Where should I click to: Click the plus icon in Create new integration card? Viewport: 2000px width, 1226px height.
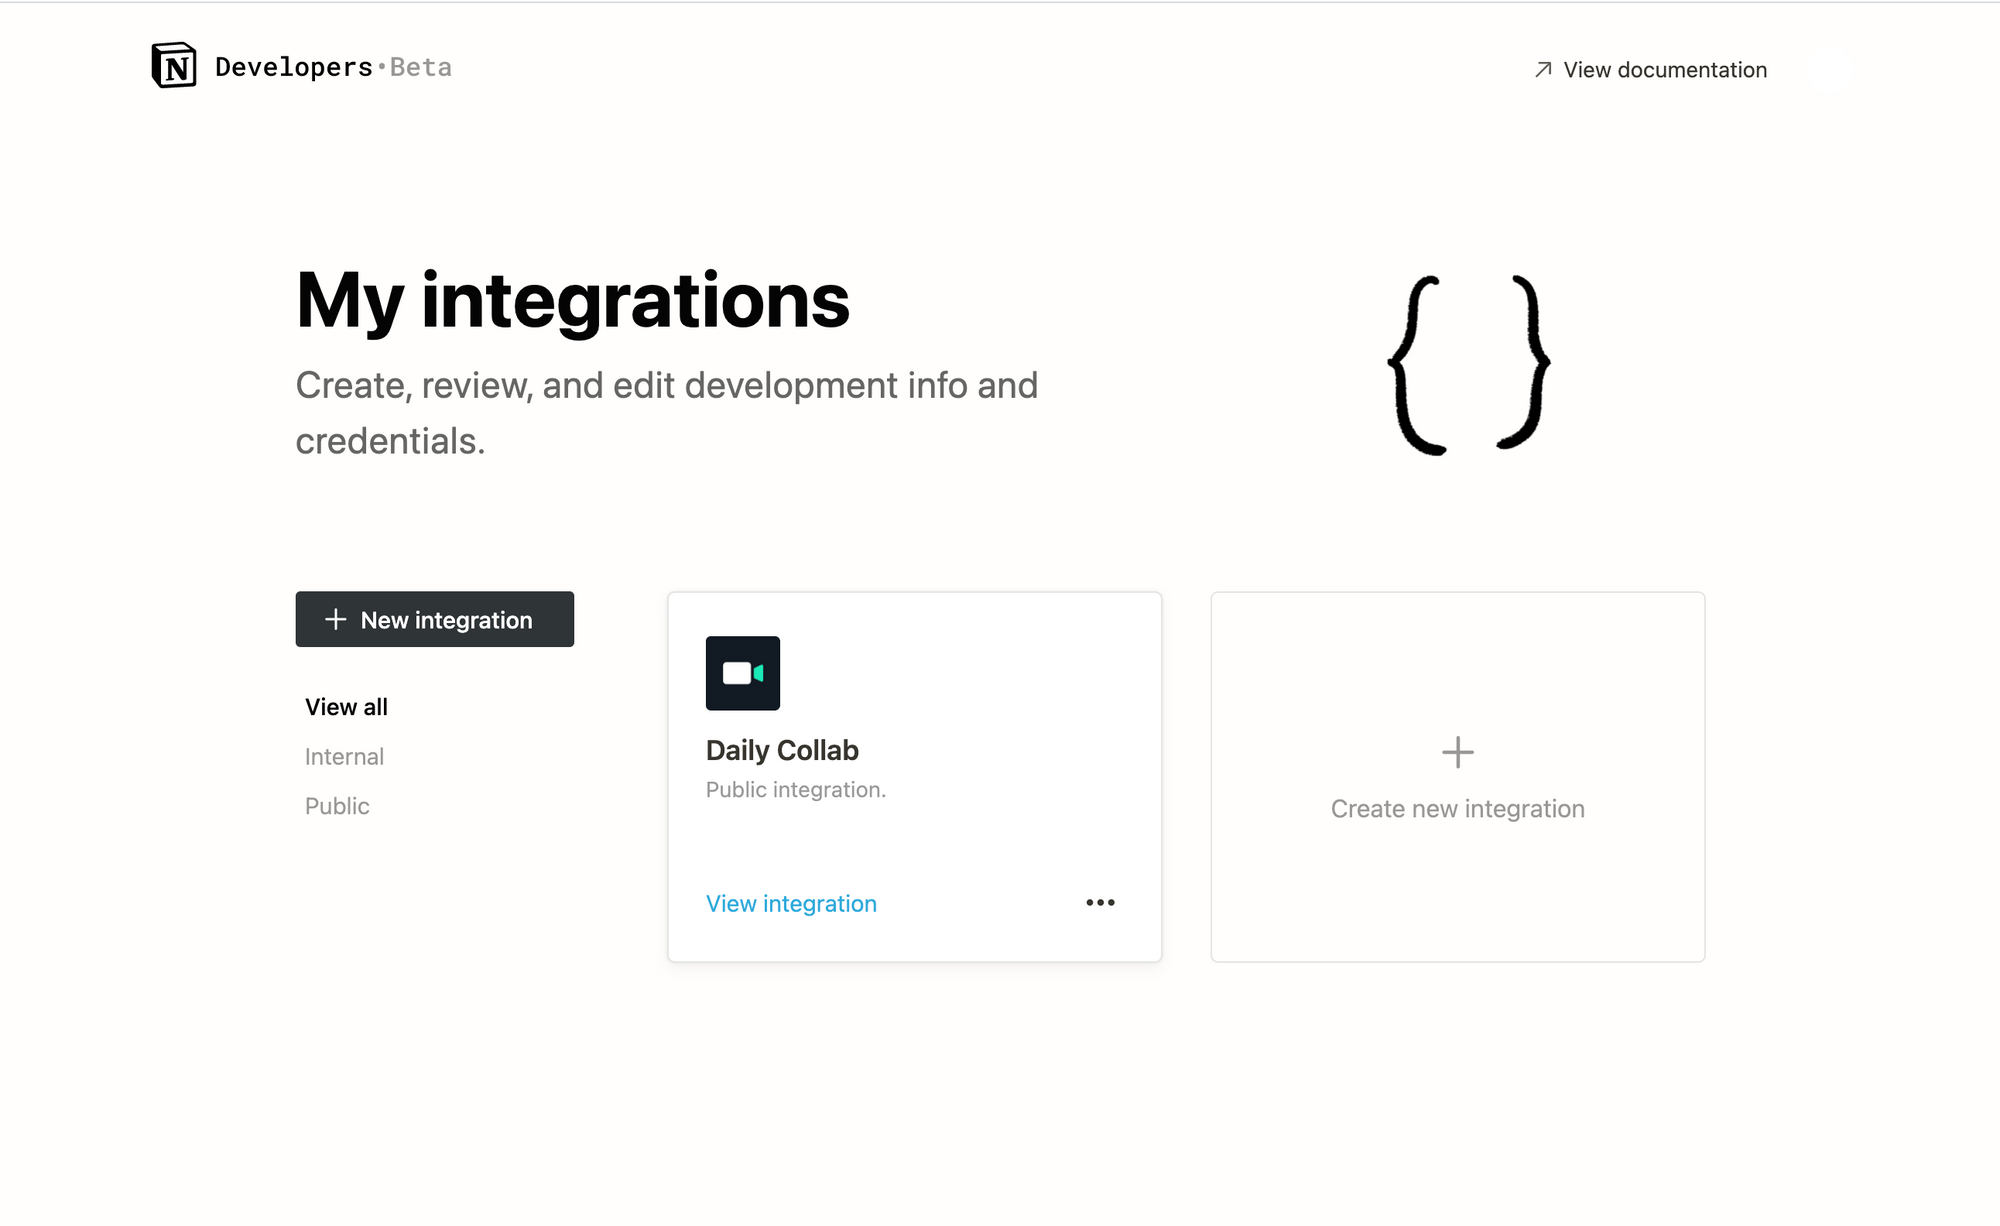[x=1458, y=752]
